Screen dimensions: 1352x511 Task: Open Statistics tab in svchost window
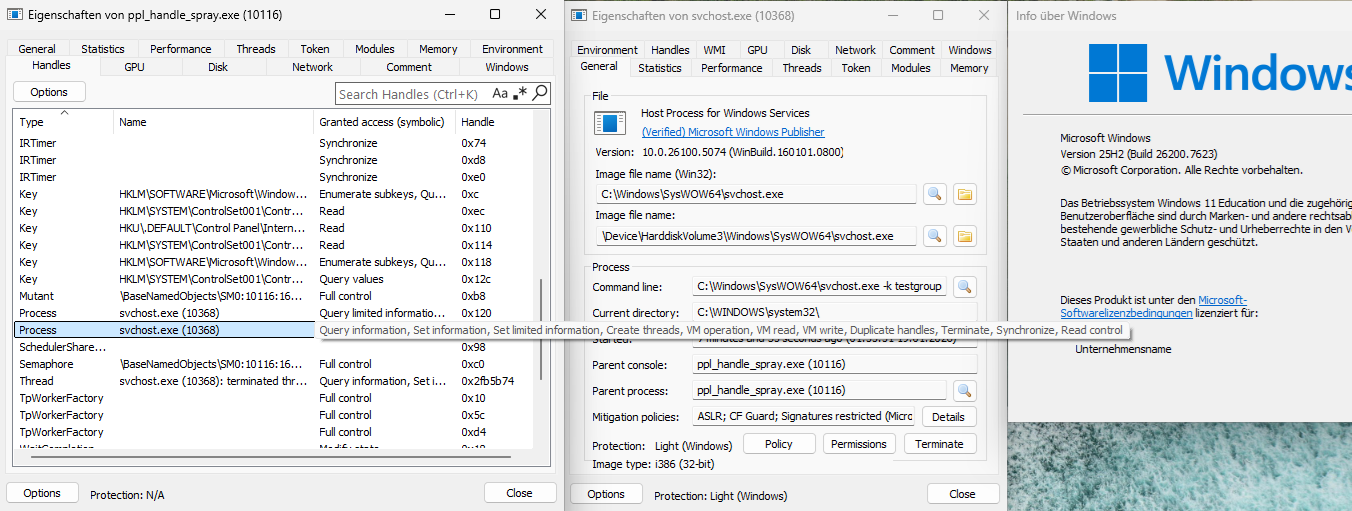coord(660,68)
